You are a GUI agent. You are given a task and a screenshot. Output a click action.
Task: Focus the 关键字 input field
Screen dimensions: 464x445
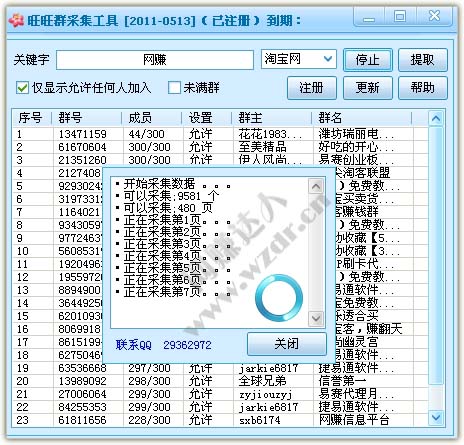[155, 60]
